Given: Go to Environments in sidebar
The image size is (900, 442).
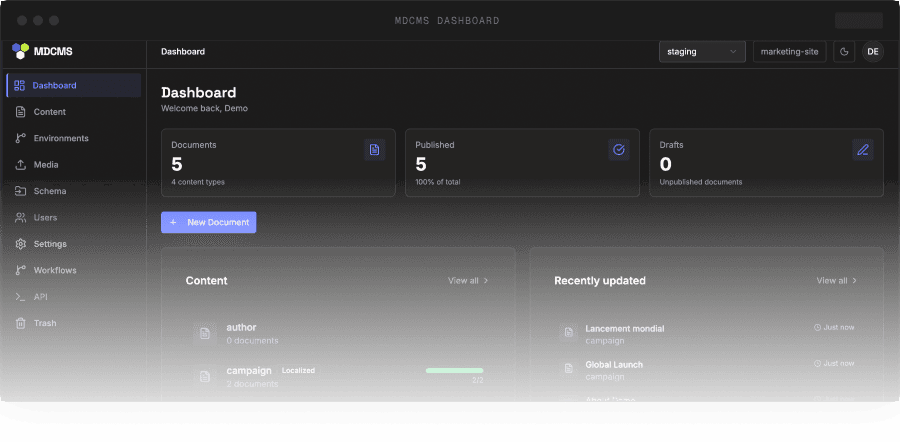Looking at the screenshot, I should 73,138.
